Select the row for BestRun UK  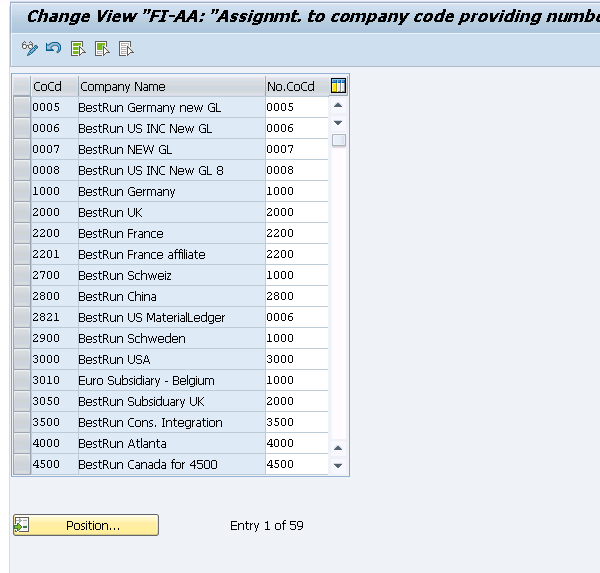point(22,212)
